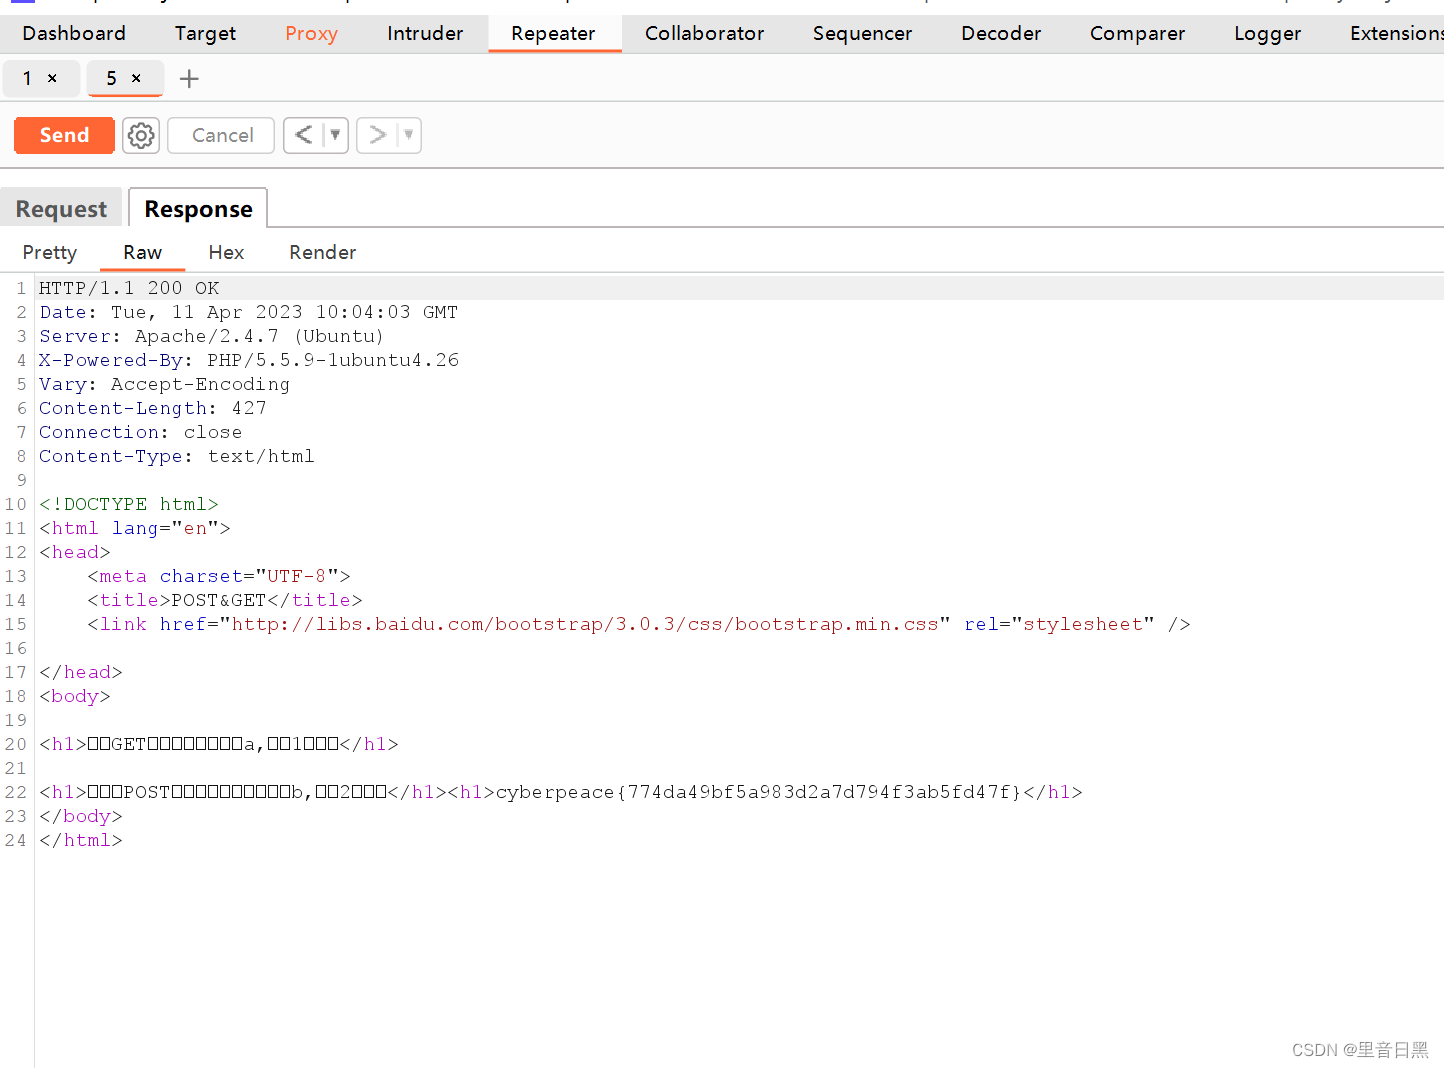Click the closing </head> tag line

(81, 672)
